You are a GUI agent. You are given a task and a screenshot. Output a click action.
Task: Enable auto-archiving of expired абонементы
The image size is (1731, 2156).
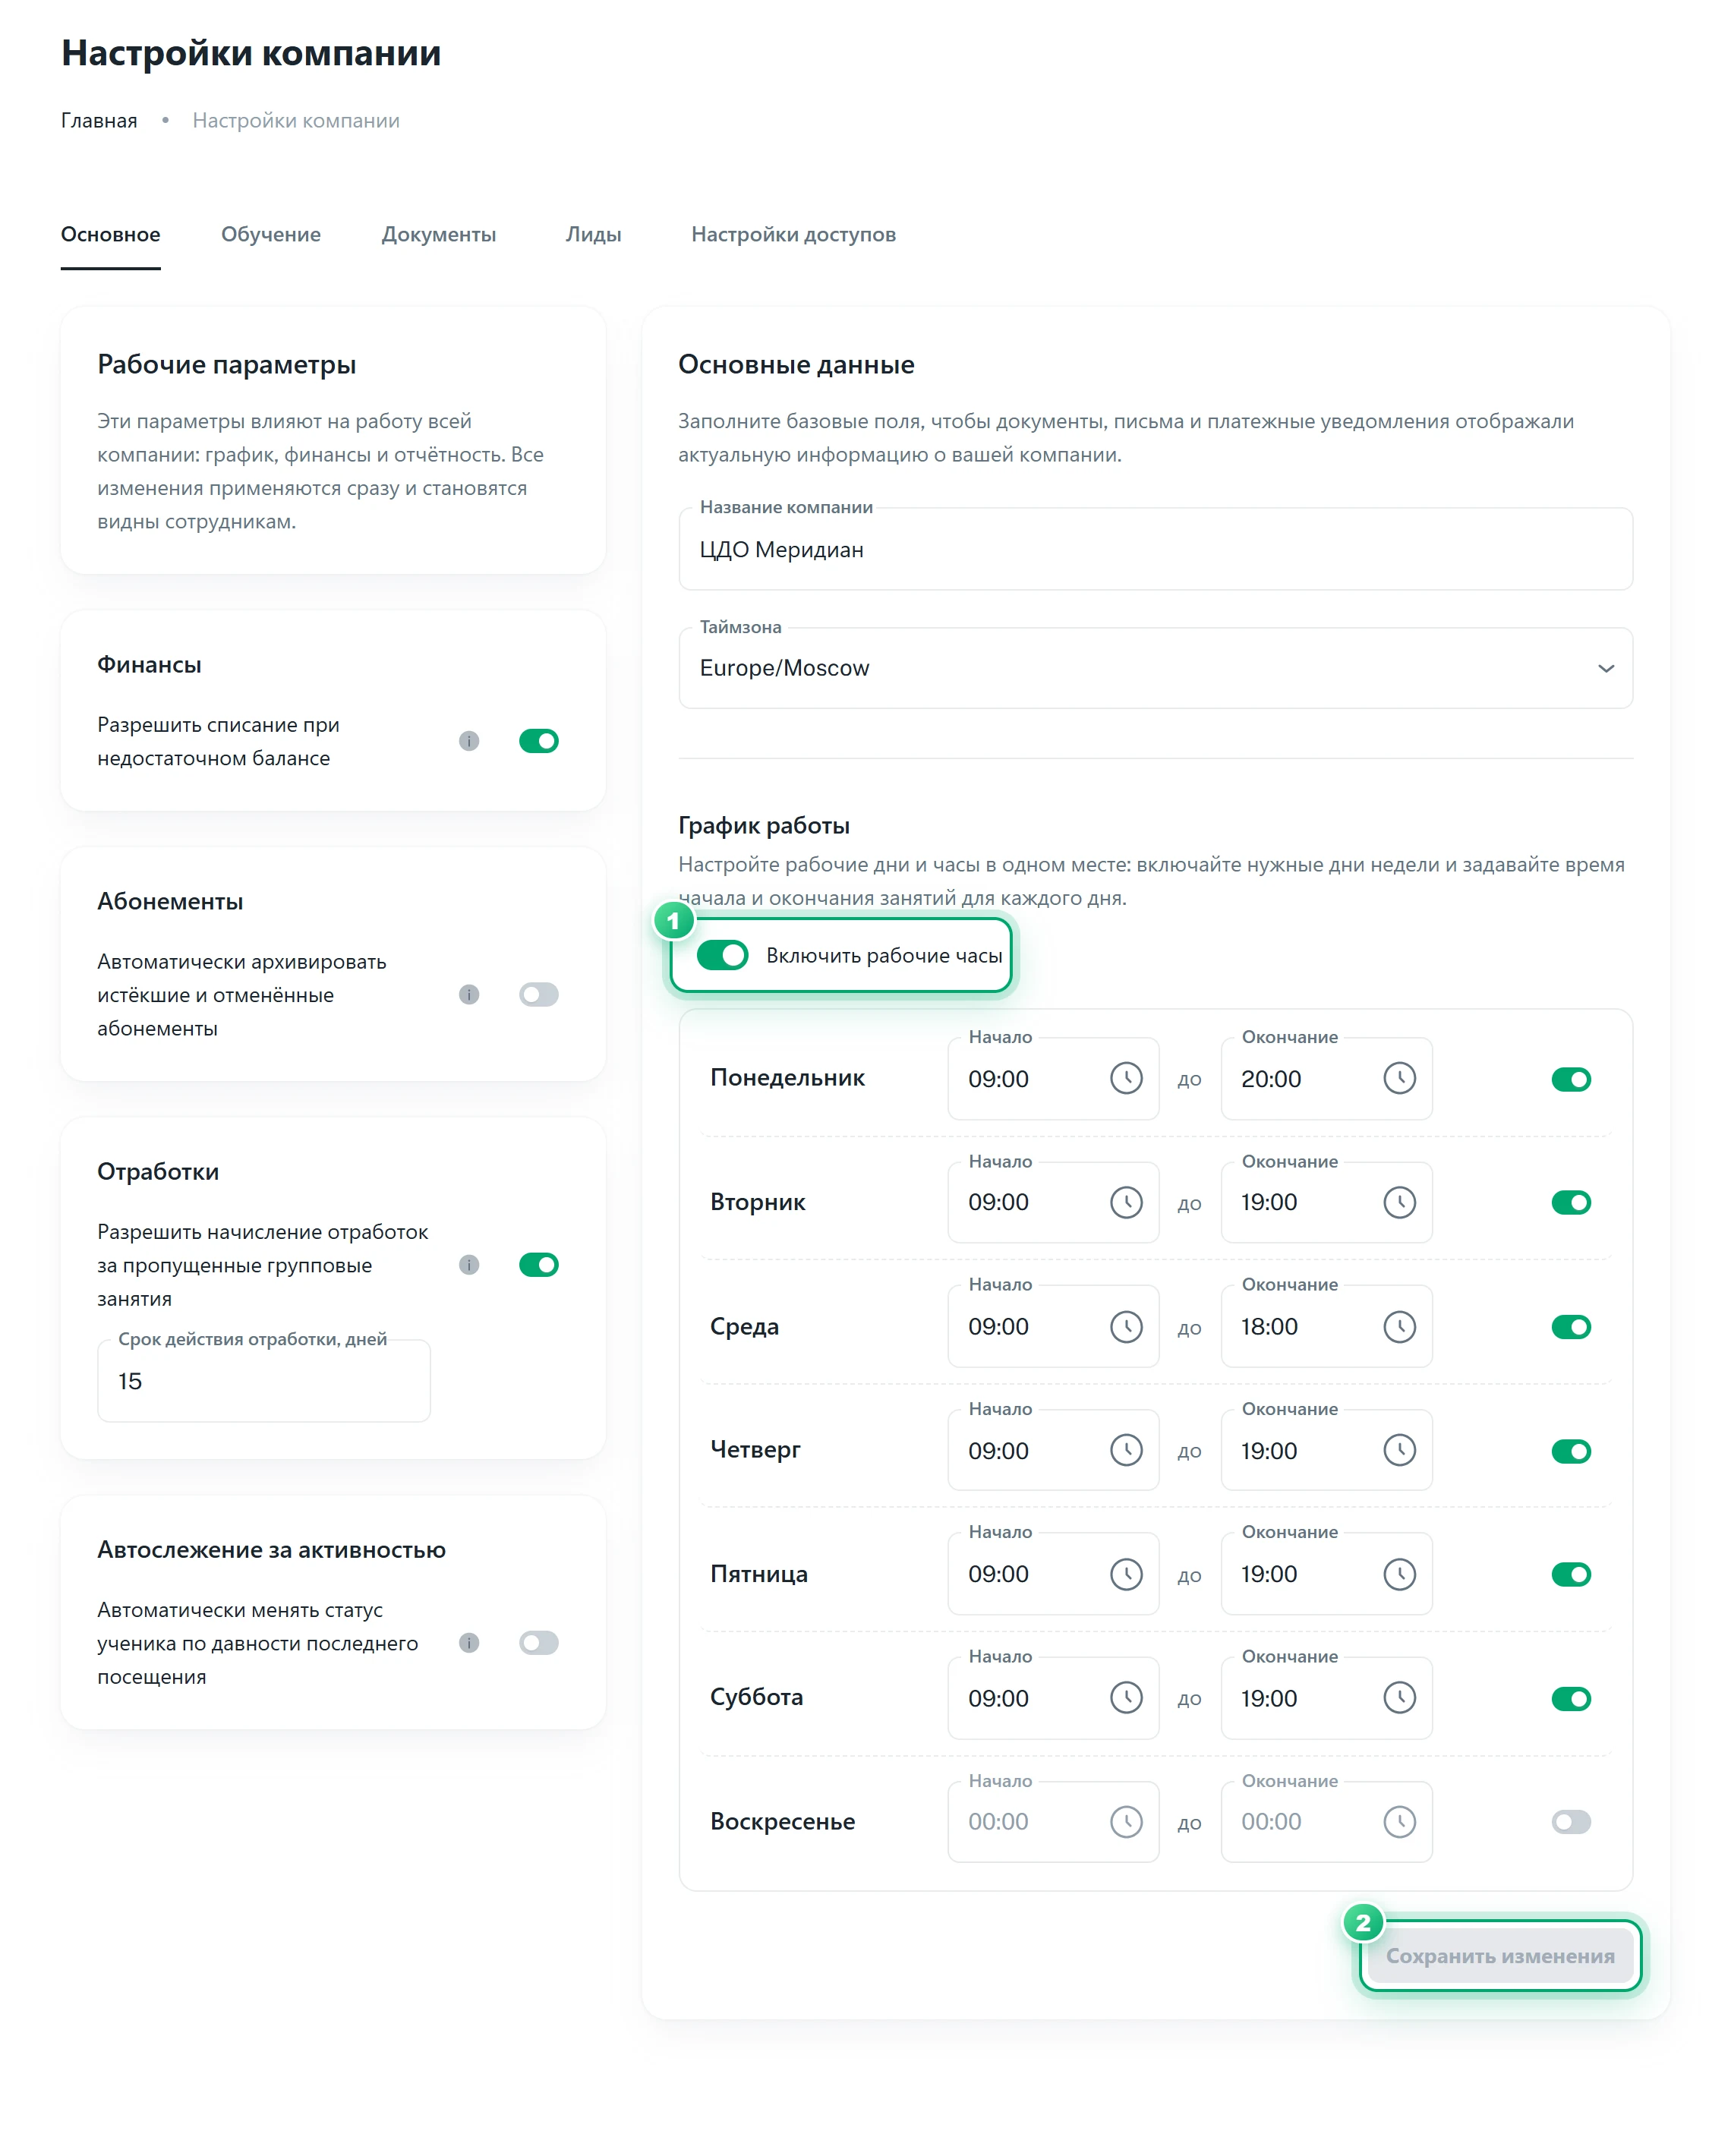538,994
